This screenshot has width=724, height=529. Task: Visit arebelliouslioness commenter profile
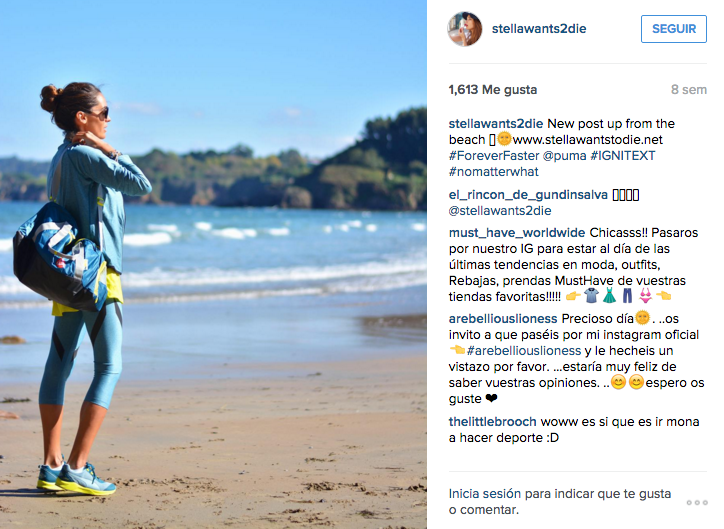tap(503, 319)
